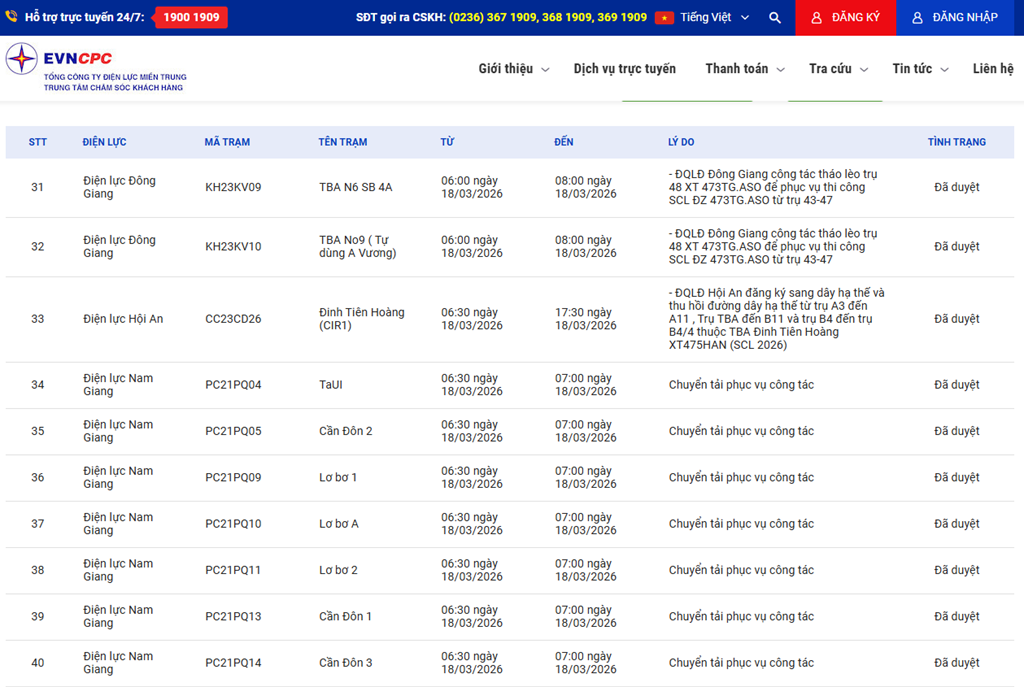Click the MÃ TRẠM column header

coord(227,142)
